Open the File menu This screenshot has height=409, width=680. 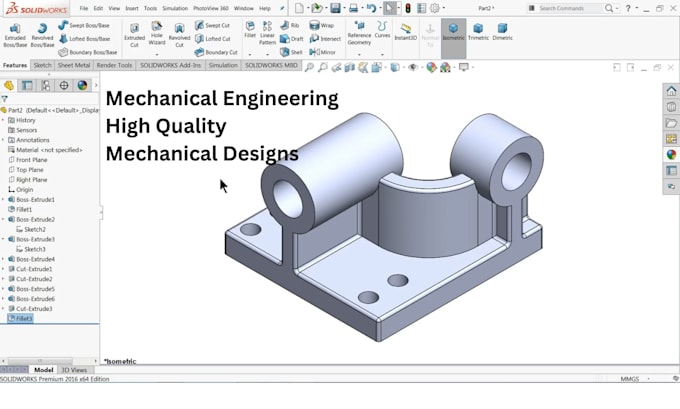coord(84,8)
